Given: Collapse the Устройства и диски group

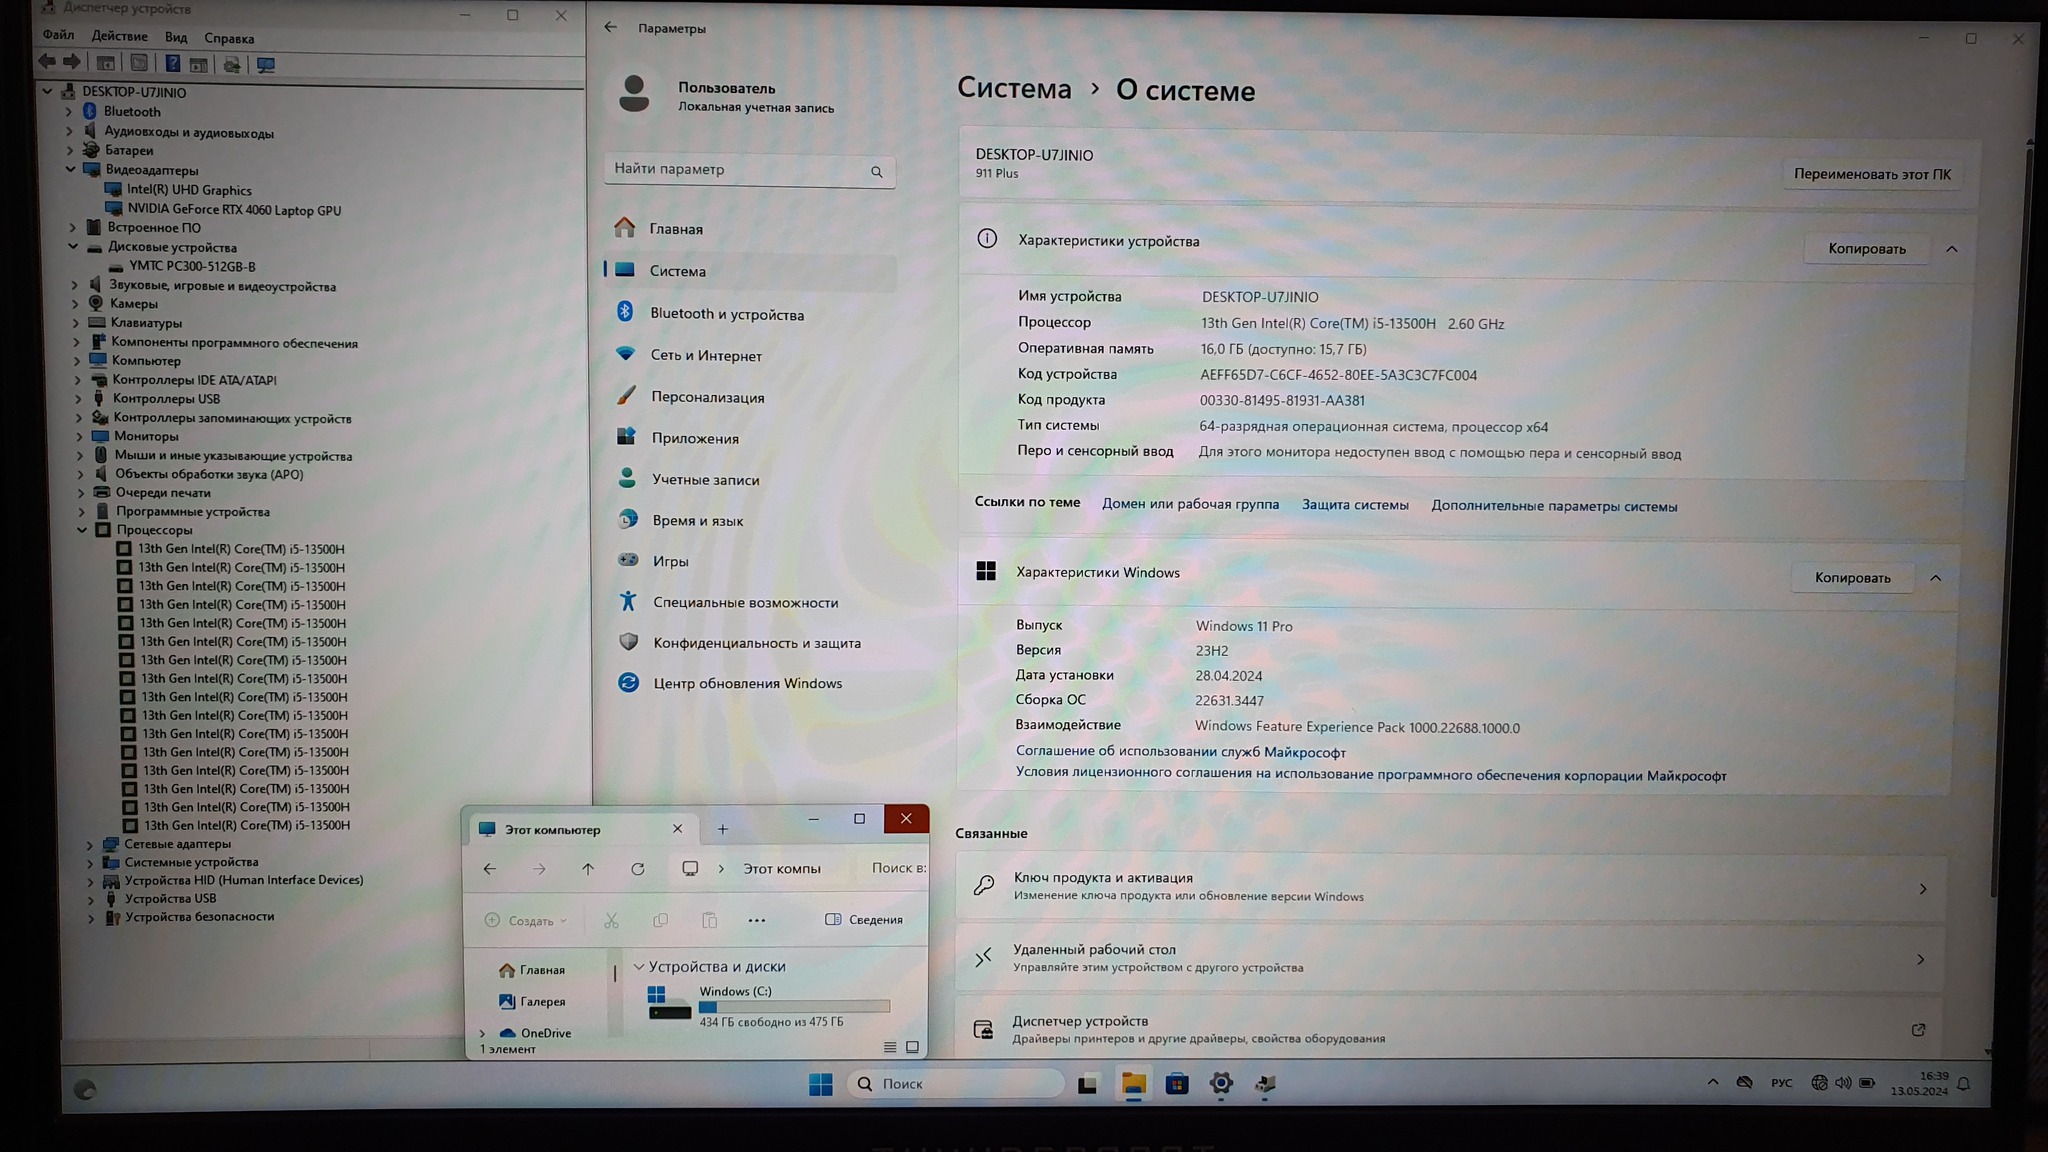Looking at the screenshot, I should 639,967.
